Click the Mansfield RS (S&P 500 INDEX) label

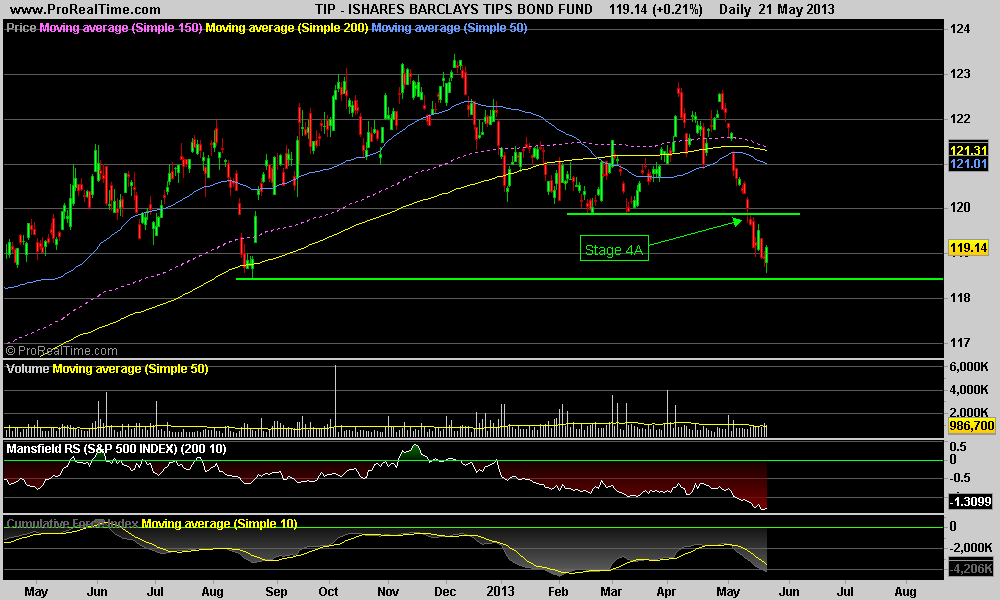pos(116,449)
